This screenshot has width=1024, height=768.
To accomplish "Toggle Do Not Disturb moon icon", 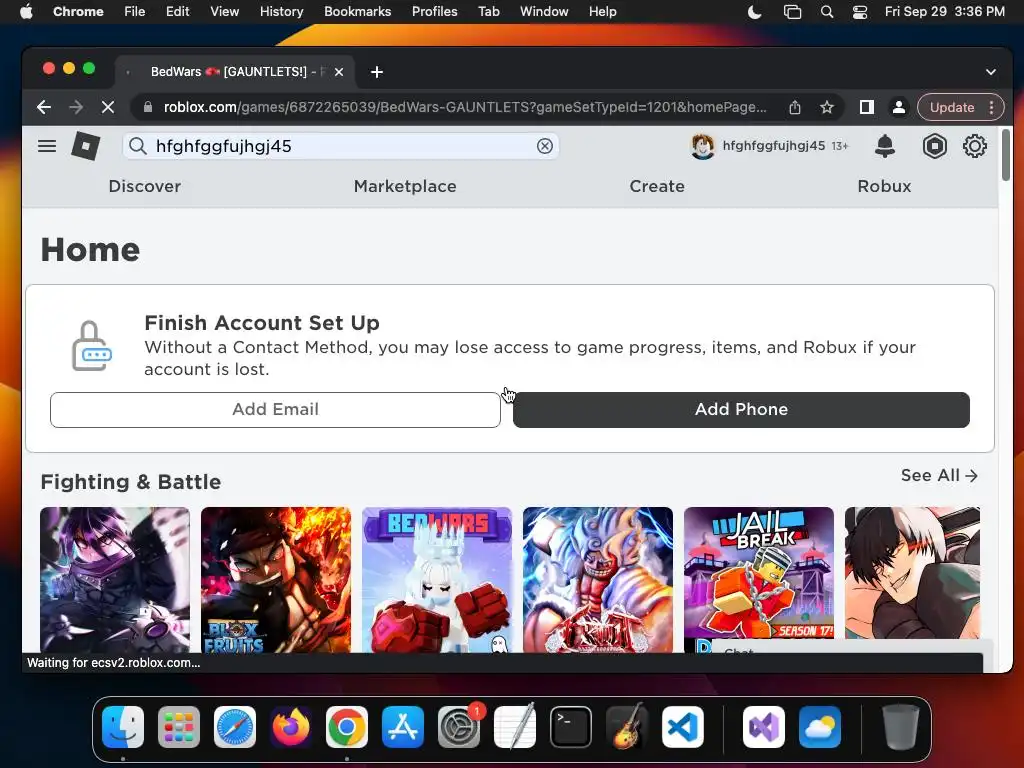I will 754,12.
